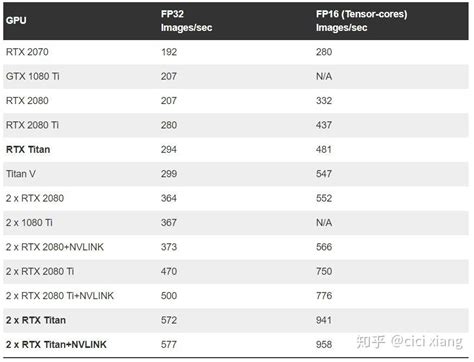The image size is (474, 362).
Task: Click the RTX 2080 Ti GPU name
Action: 32,125
